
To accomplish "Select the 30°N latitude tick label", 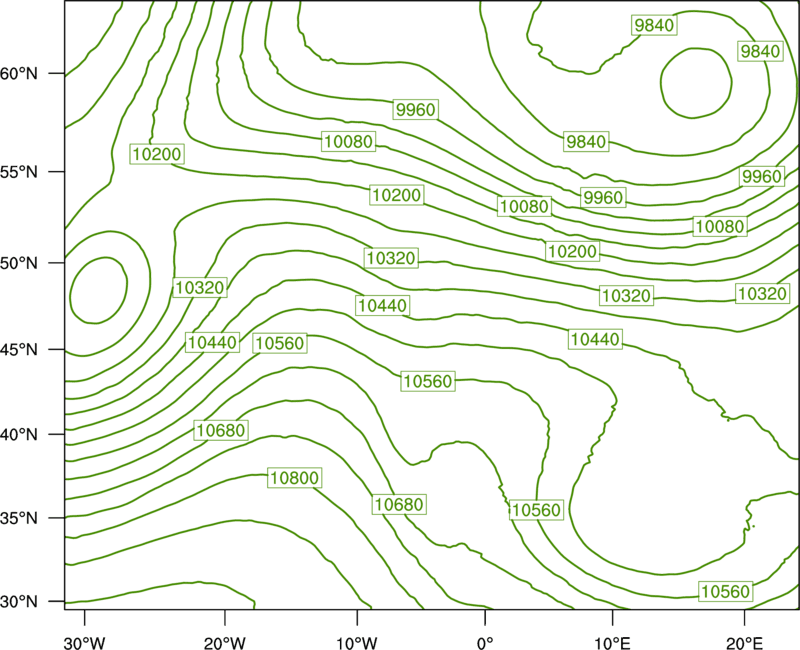I will [19, 602].
